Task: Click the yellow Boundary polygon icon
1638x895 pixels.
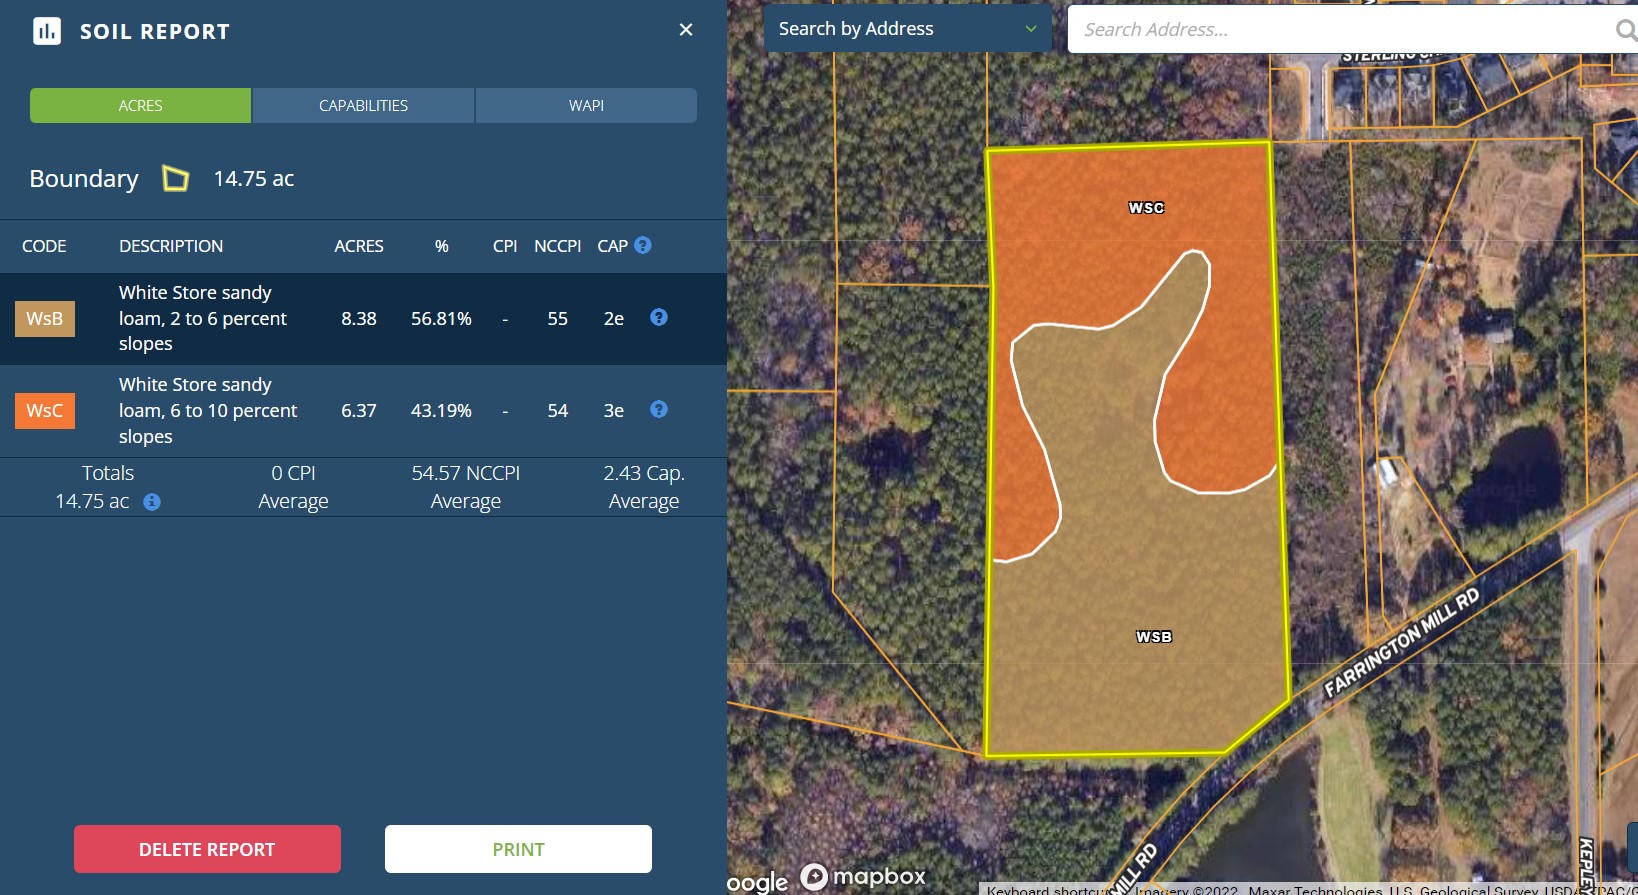Action: click(176, 179)
